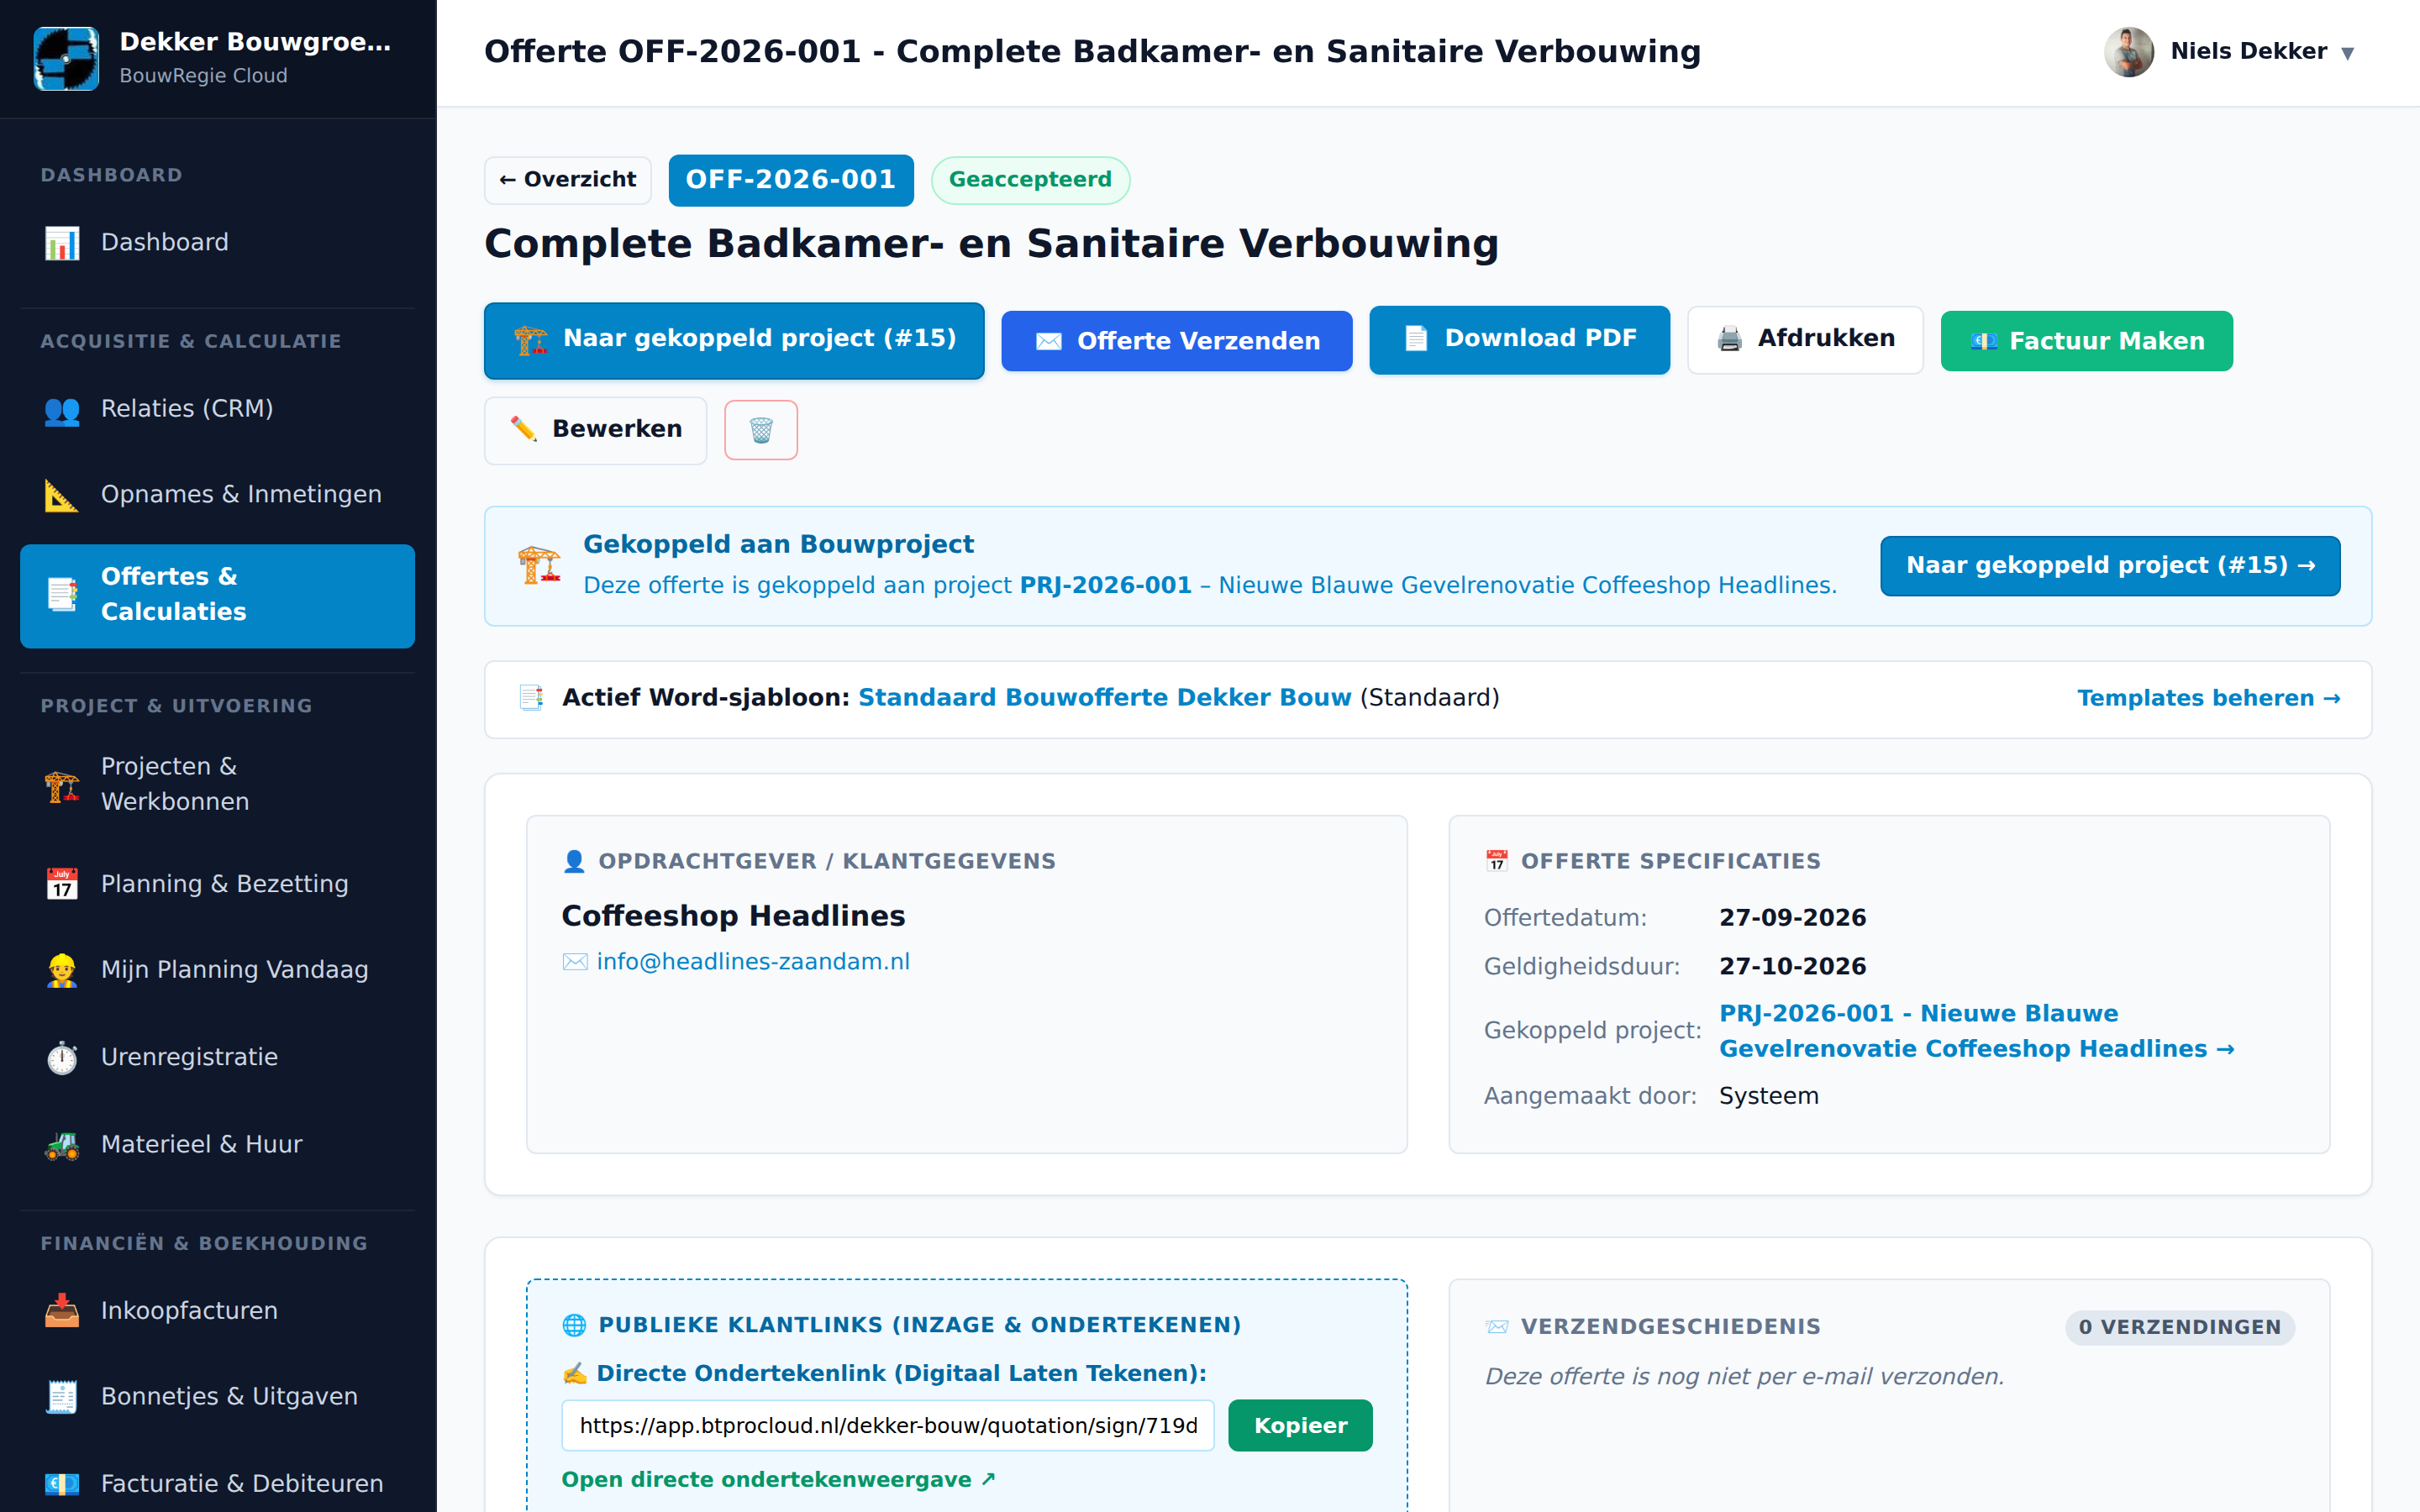Open Offertes & Calculaties in the sidebar

pyautogui.click(x=218, y=595)
